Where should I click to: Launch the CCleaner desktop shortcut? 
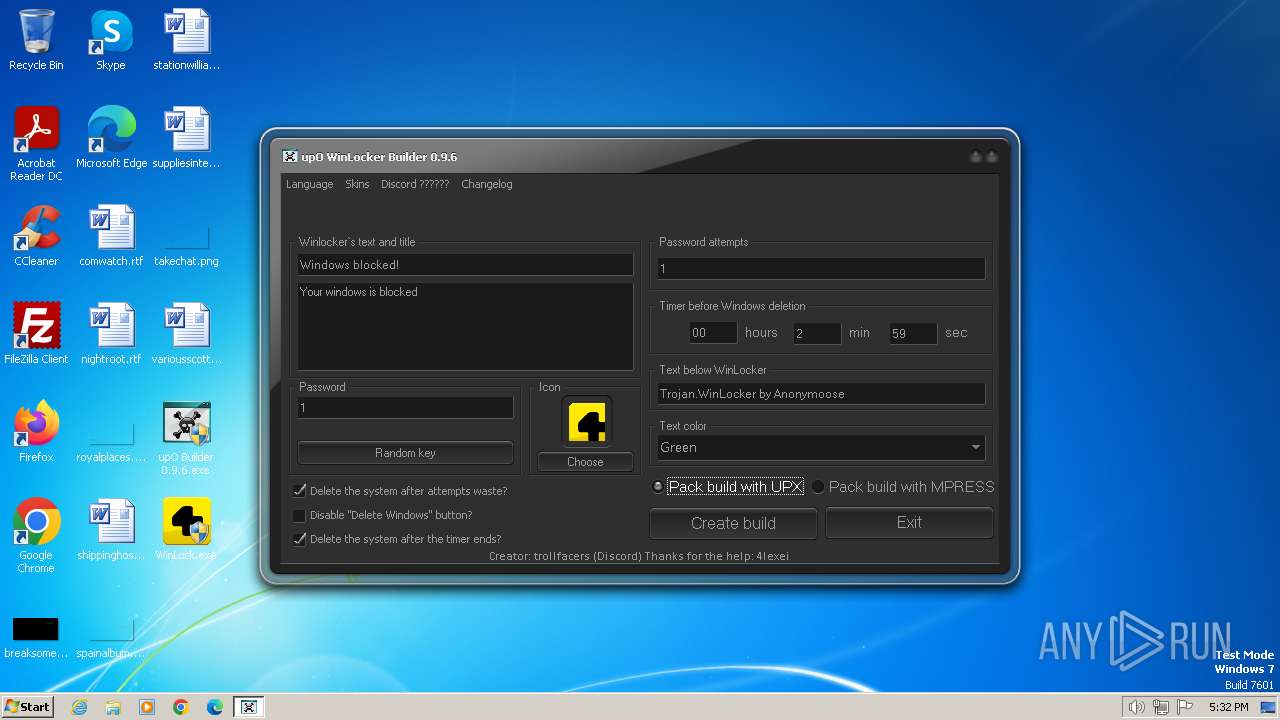point(36,236)
